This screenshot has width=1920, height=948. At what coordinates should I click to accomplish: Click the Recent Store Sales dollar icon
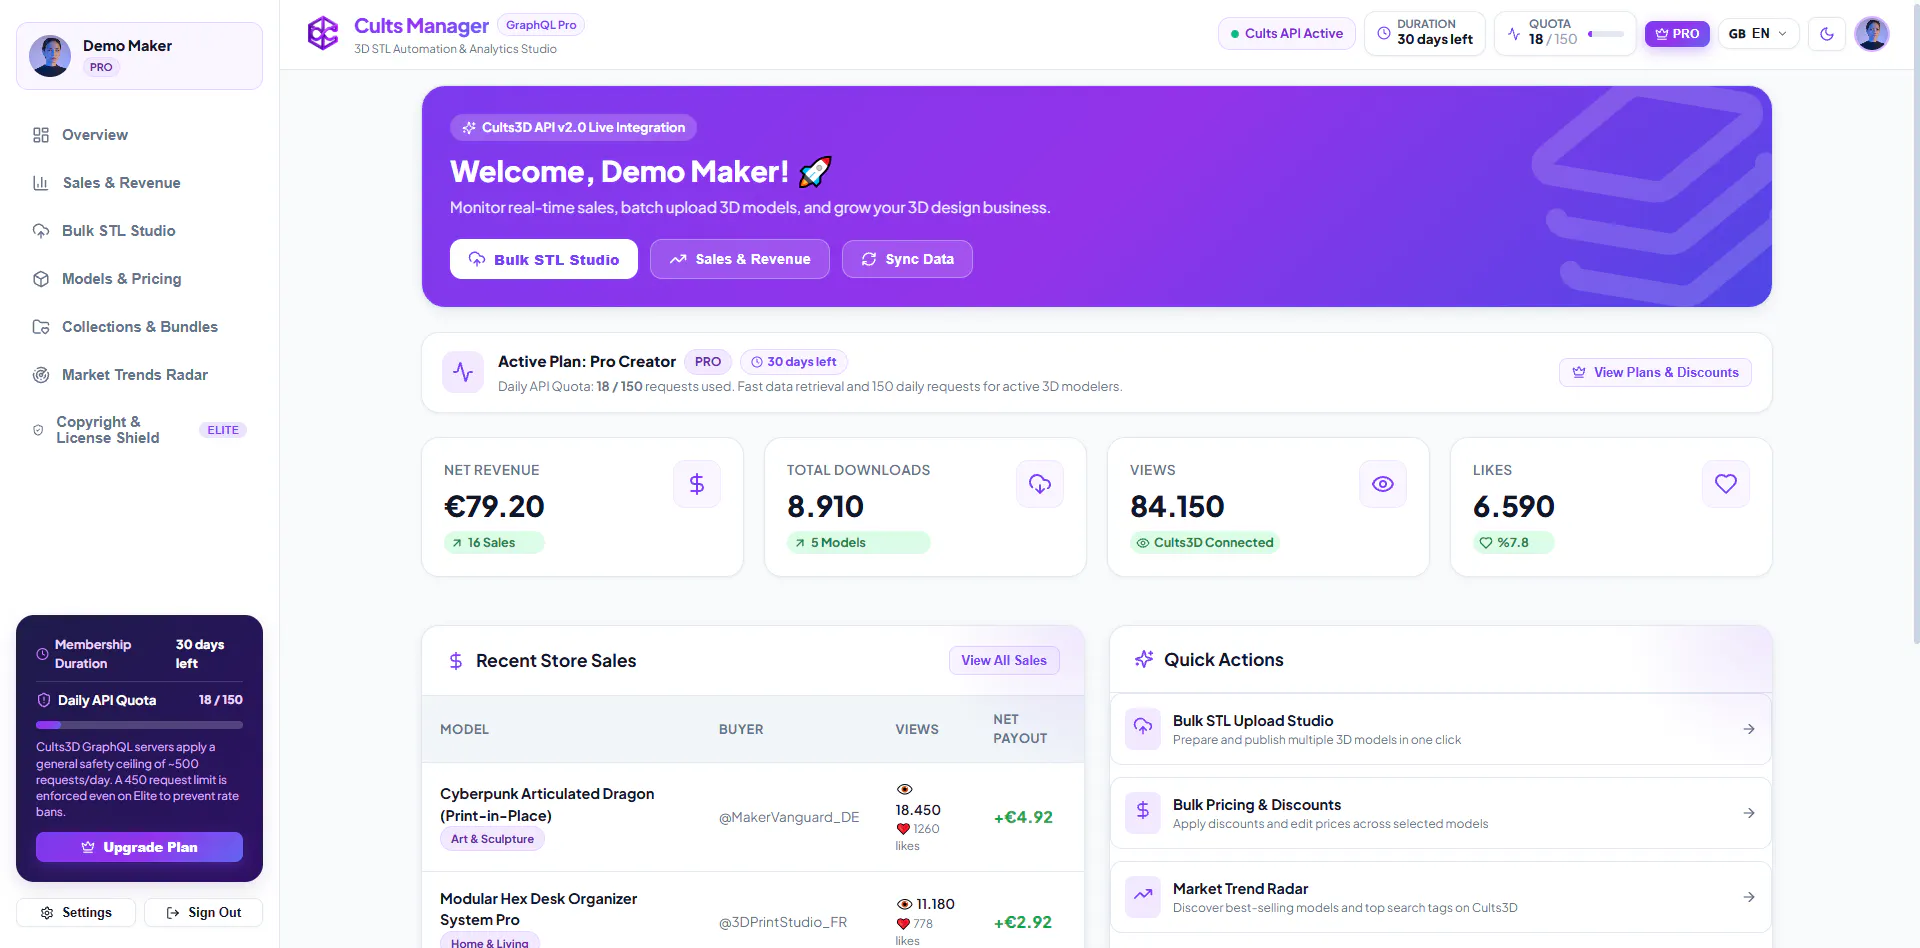pos(456,661)
